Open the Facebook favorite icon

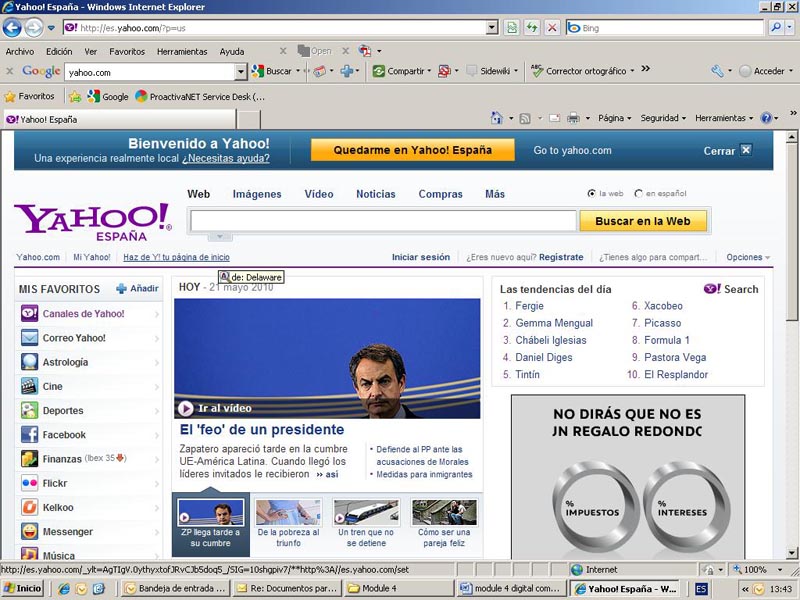[30, 435]
